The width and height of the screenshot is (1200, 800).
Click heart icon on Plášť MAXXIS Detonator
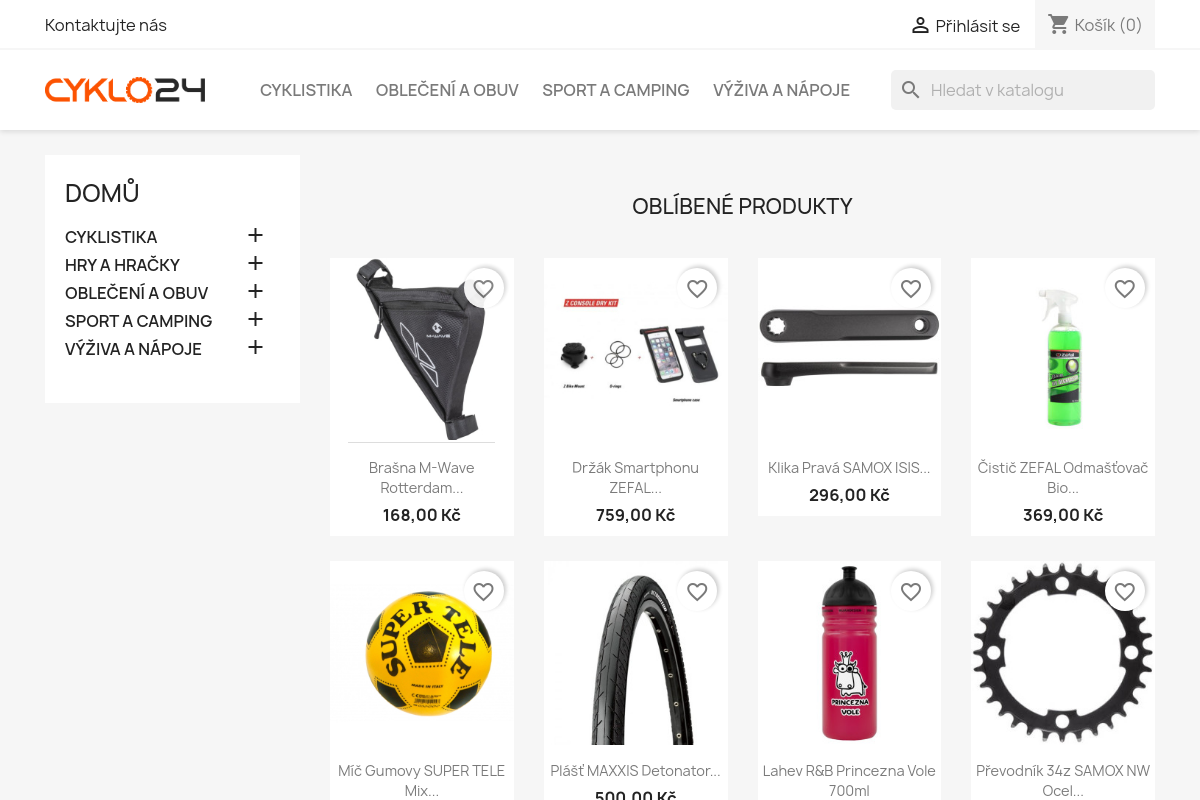tap(698, 592)
